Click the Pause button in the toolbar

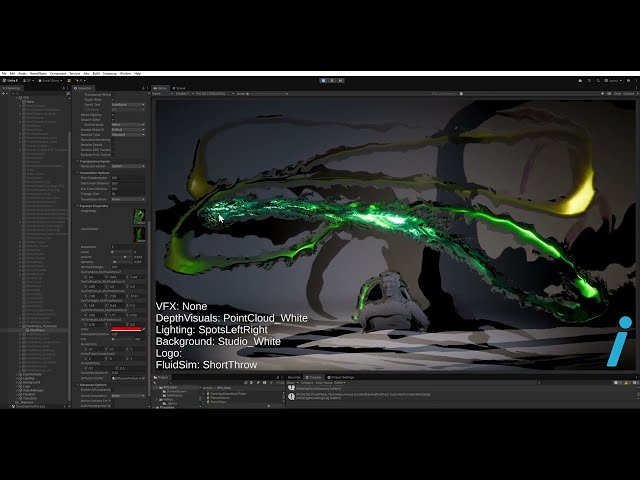point(332,81)
